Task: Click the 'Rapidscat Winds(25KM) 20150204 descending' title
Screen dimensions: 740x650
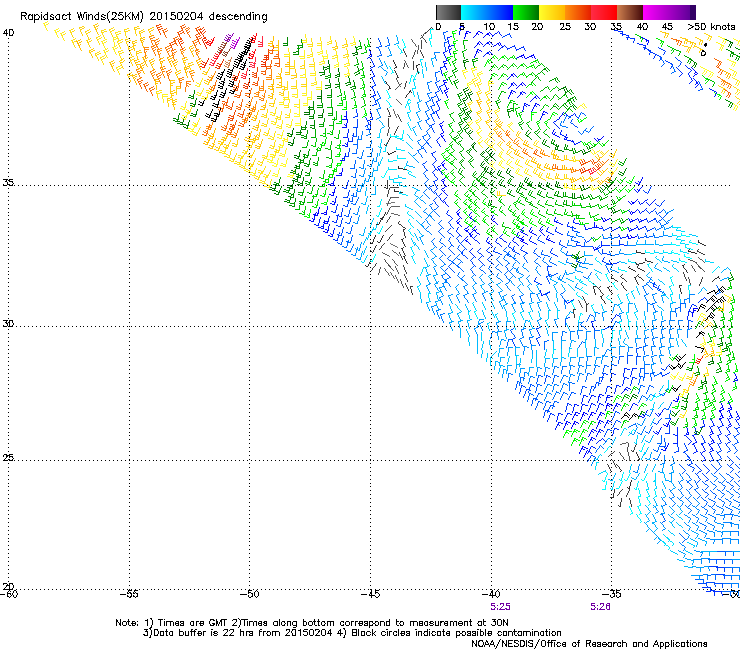Action: point(143,17)
